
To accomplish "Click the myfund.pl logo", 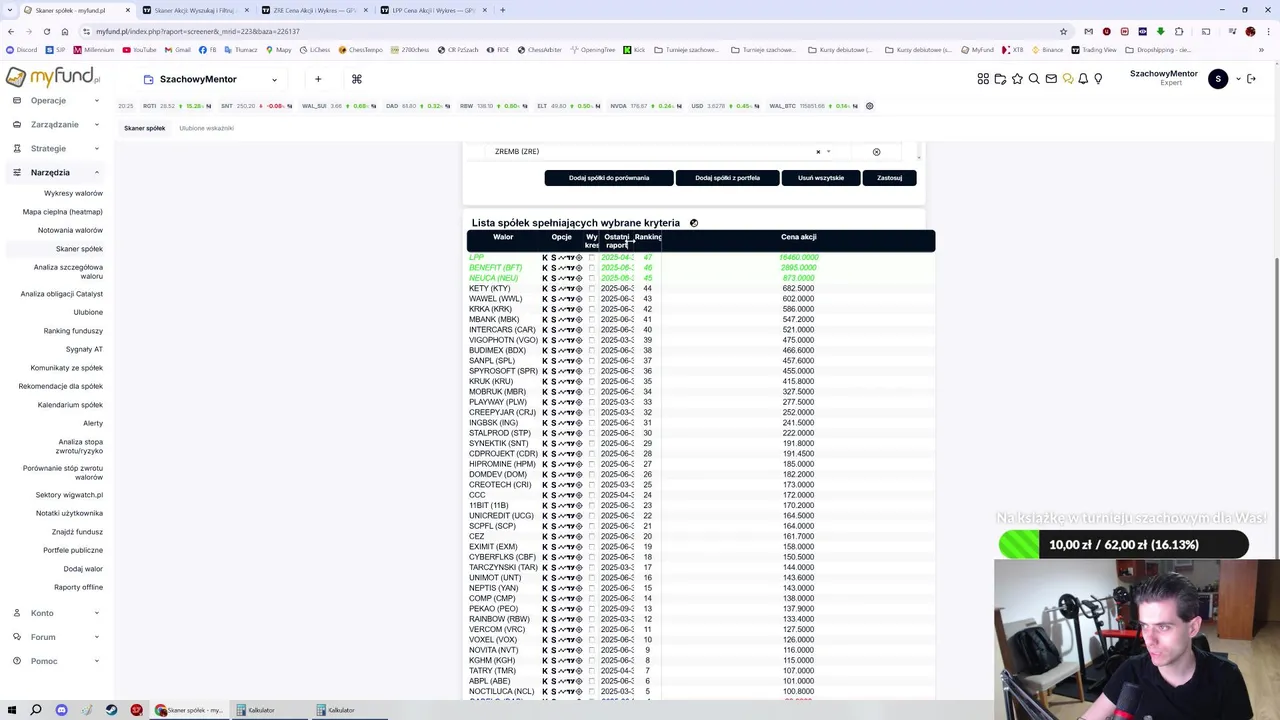I will pyautogui.click(x=53, y=77).
